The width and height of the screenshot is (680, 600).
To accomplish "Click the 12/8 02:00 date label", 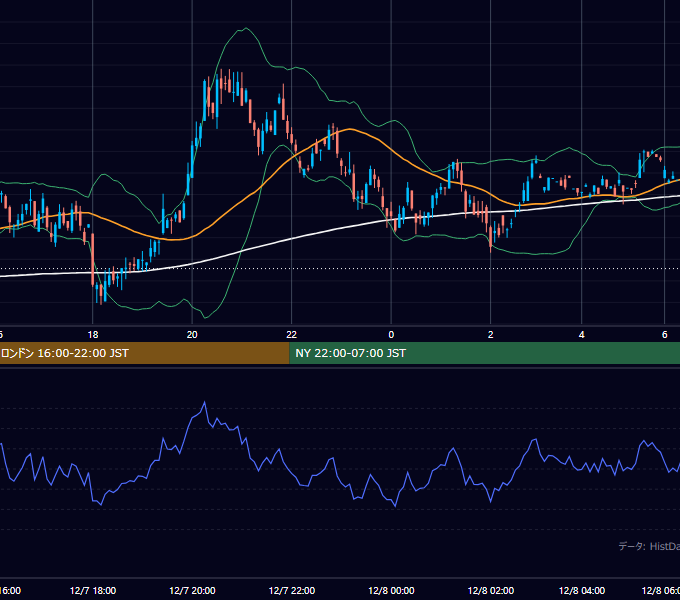I will (490, 591).
